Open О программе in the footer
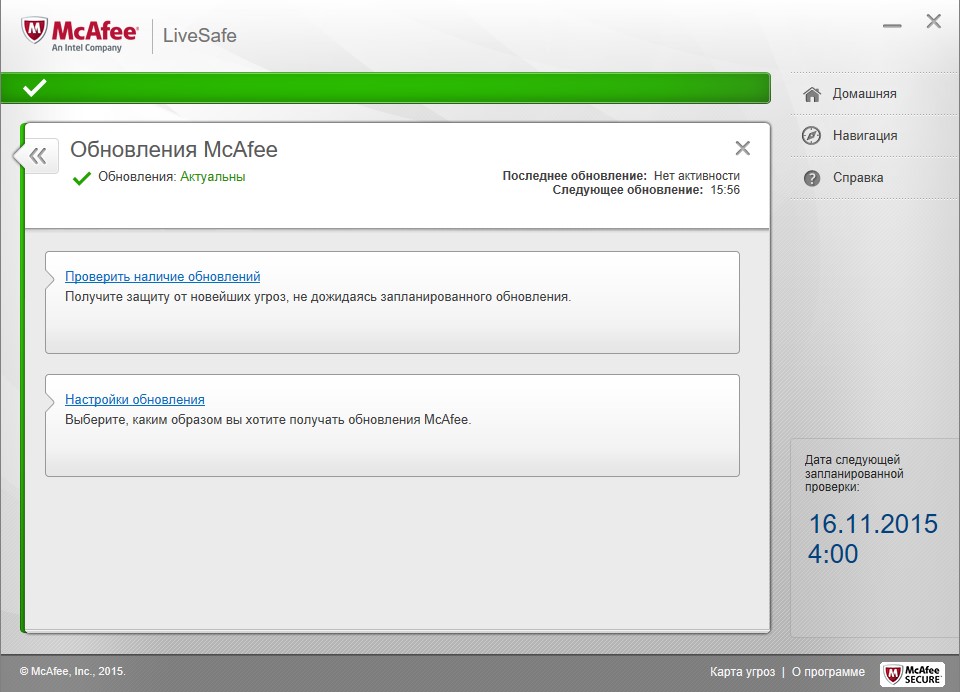The width and height of the screenshot is (960, 692). pyautogui.click(x=828, y=672)
